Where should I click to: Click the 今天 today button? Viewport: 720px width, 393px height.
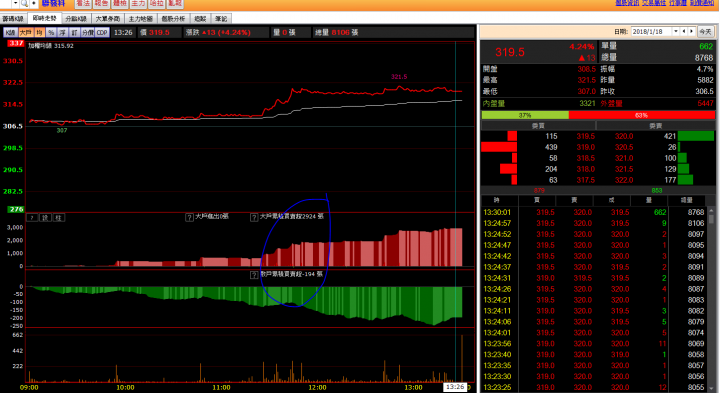point(705,31)
